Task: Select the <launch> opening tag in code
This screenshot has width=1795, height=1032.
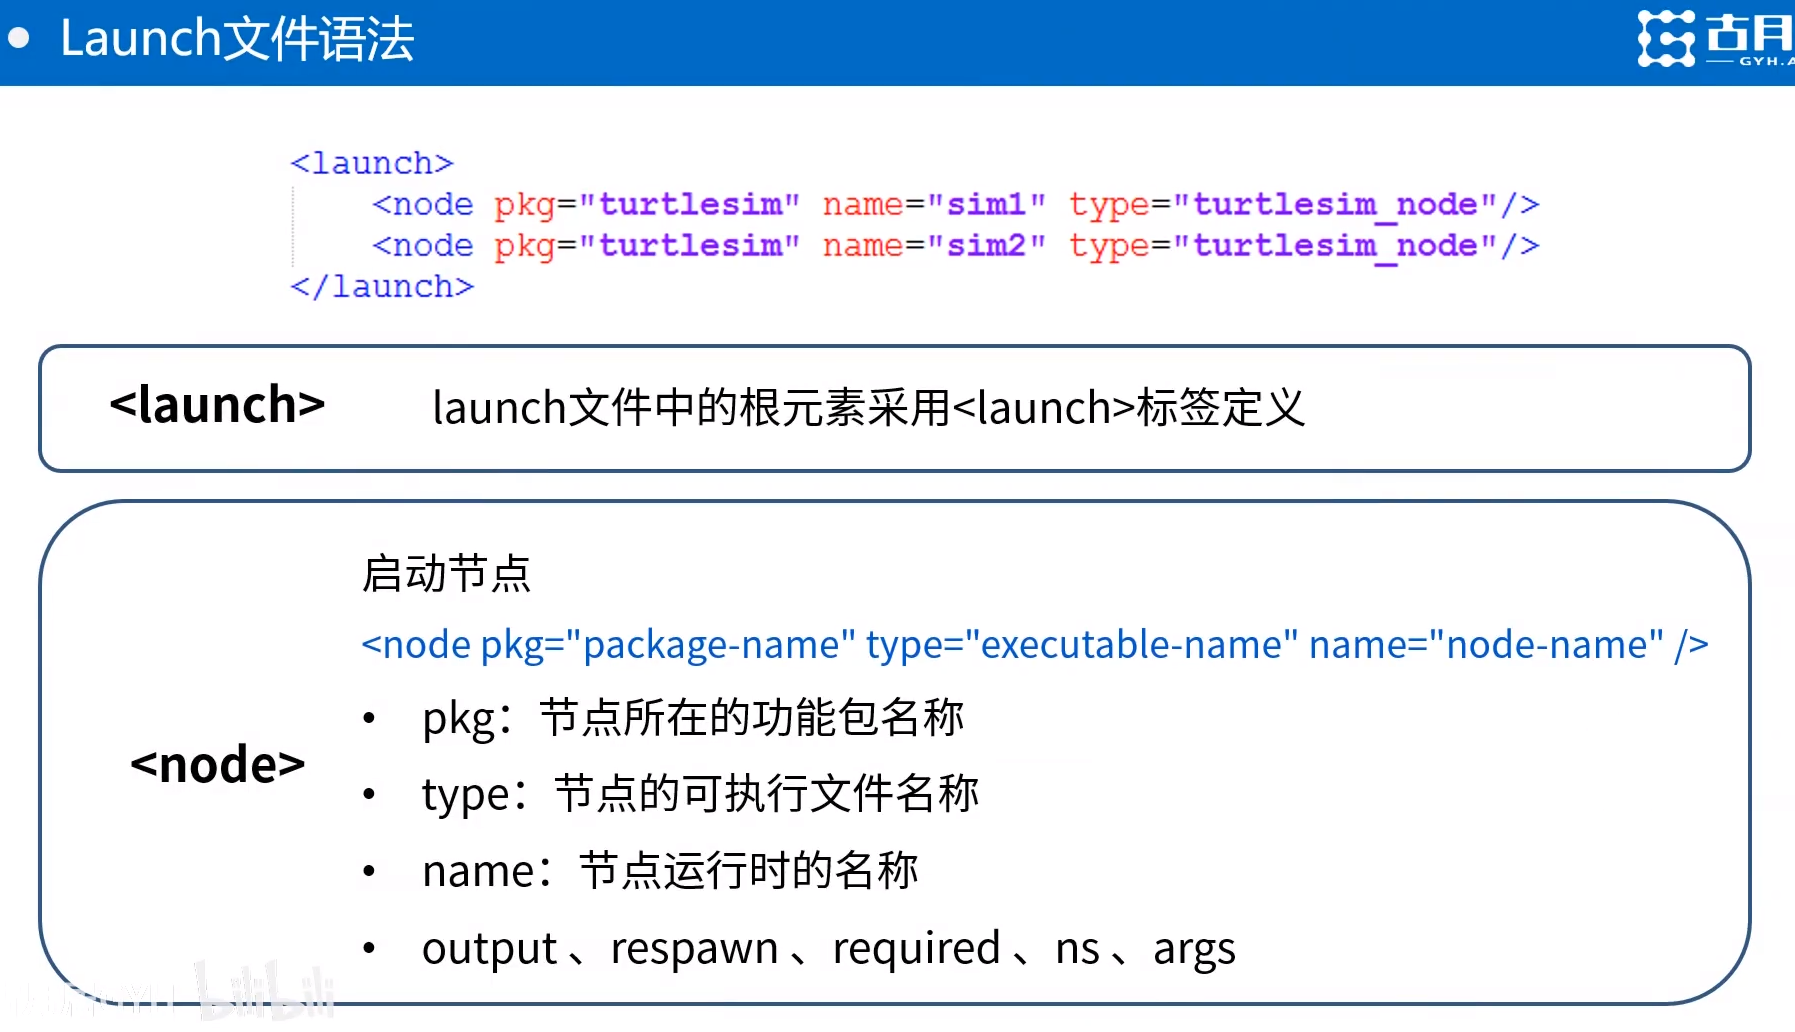Action: 371,162
